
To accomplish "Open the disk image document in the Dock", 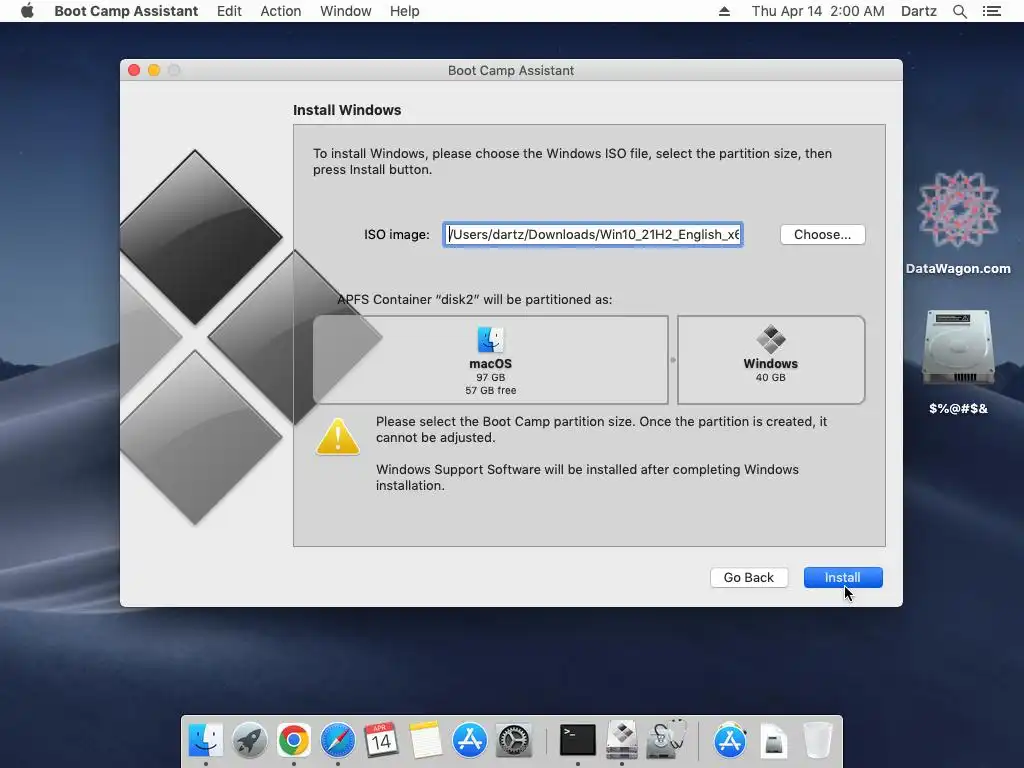I will tap(773, 741).
